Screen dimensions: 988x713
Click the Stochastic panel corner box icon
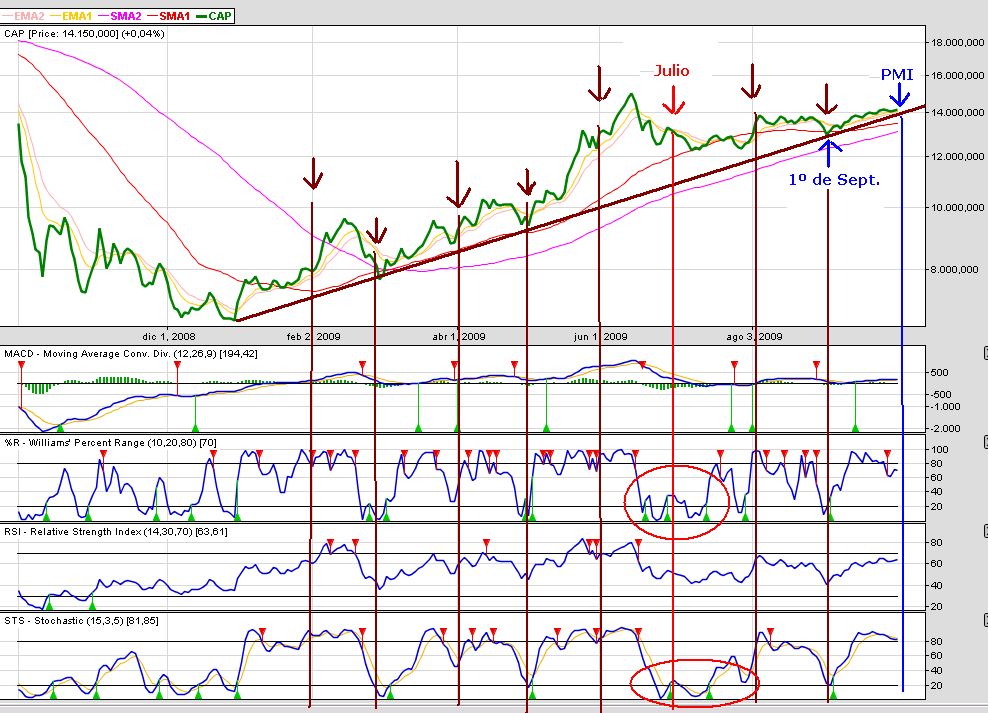pos(984,620)
